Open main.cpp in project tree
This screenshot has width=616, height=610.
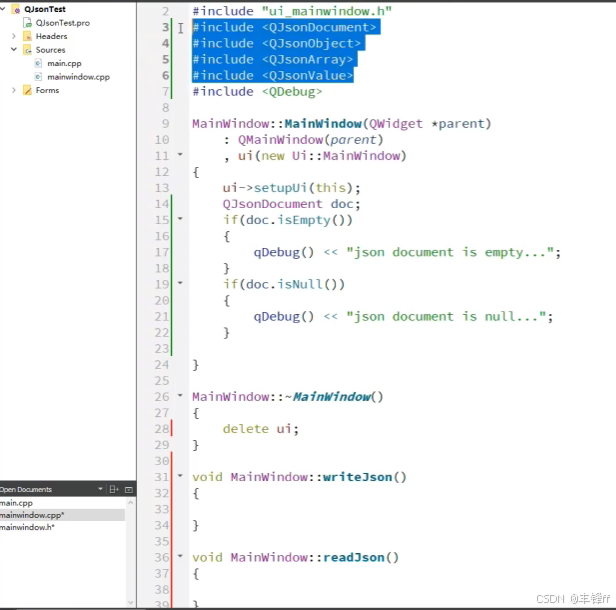click(64, 63)
